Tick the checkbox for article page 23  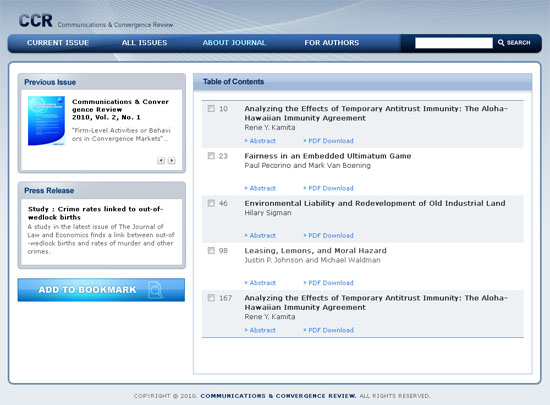click(x=211, y=156)
